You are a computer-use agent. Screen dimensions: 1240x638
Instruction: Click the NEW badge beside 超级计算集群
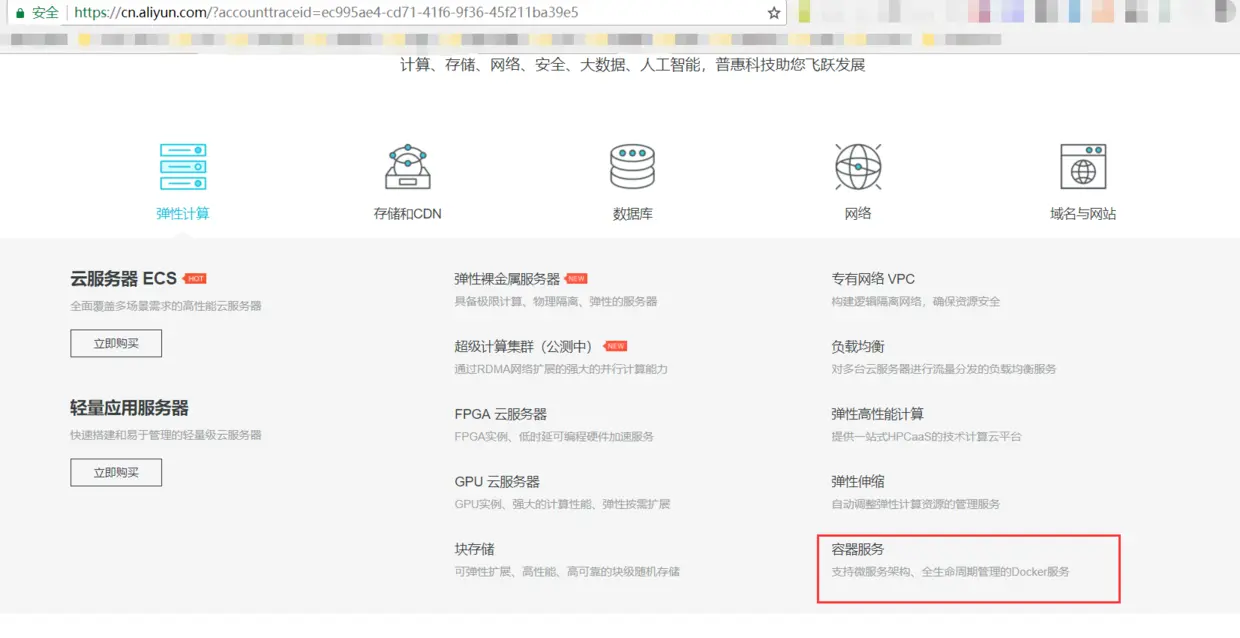616,347
